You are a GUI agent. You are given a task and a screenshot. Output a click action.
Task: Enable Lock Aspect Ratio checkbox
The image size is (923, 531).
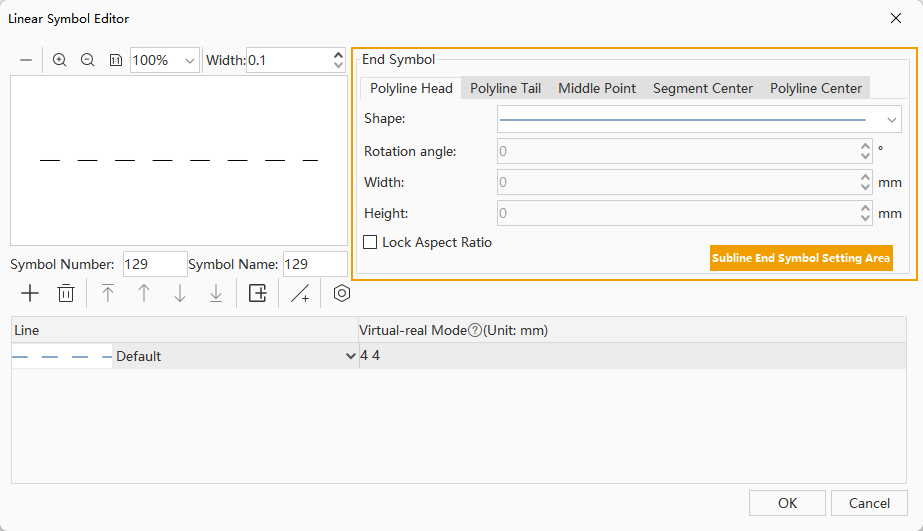(370, 242)
